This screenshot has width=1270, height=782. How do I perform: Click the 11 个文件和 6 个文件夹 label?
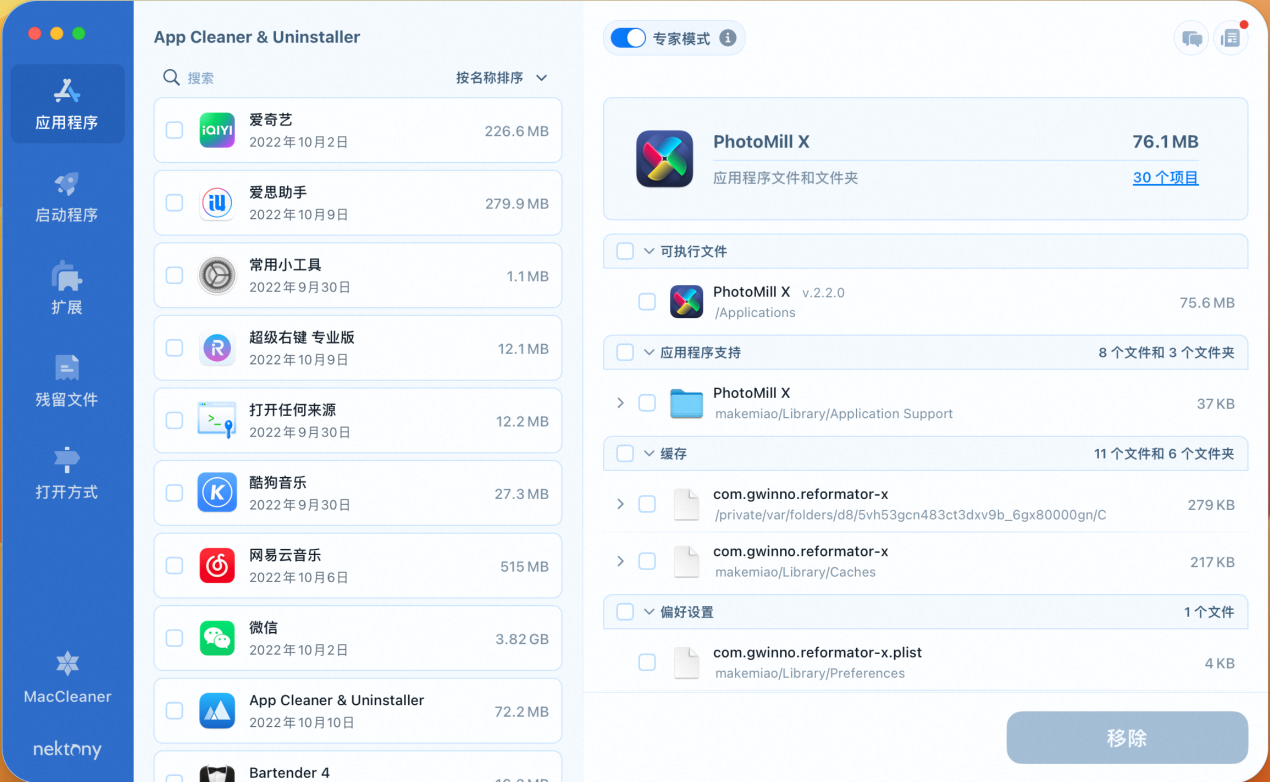tap(1164, 453)
